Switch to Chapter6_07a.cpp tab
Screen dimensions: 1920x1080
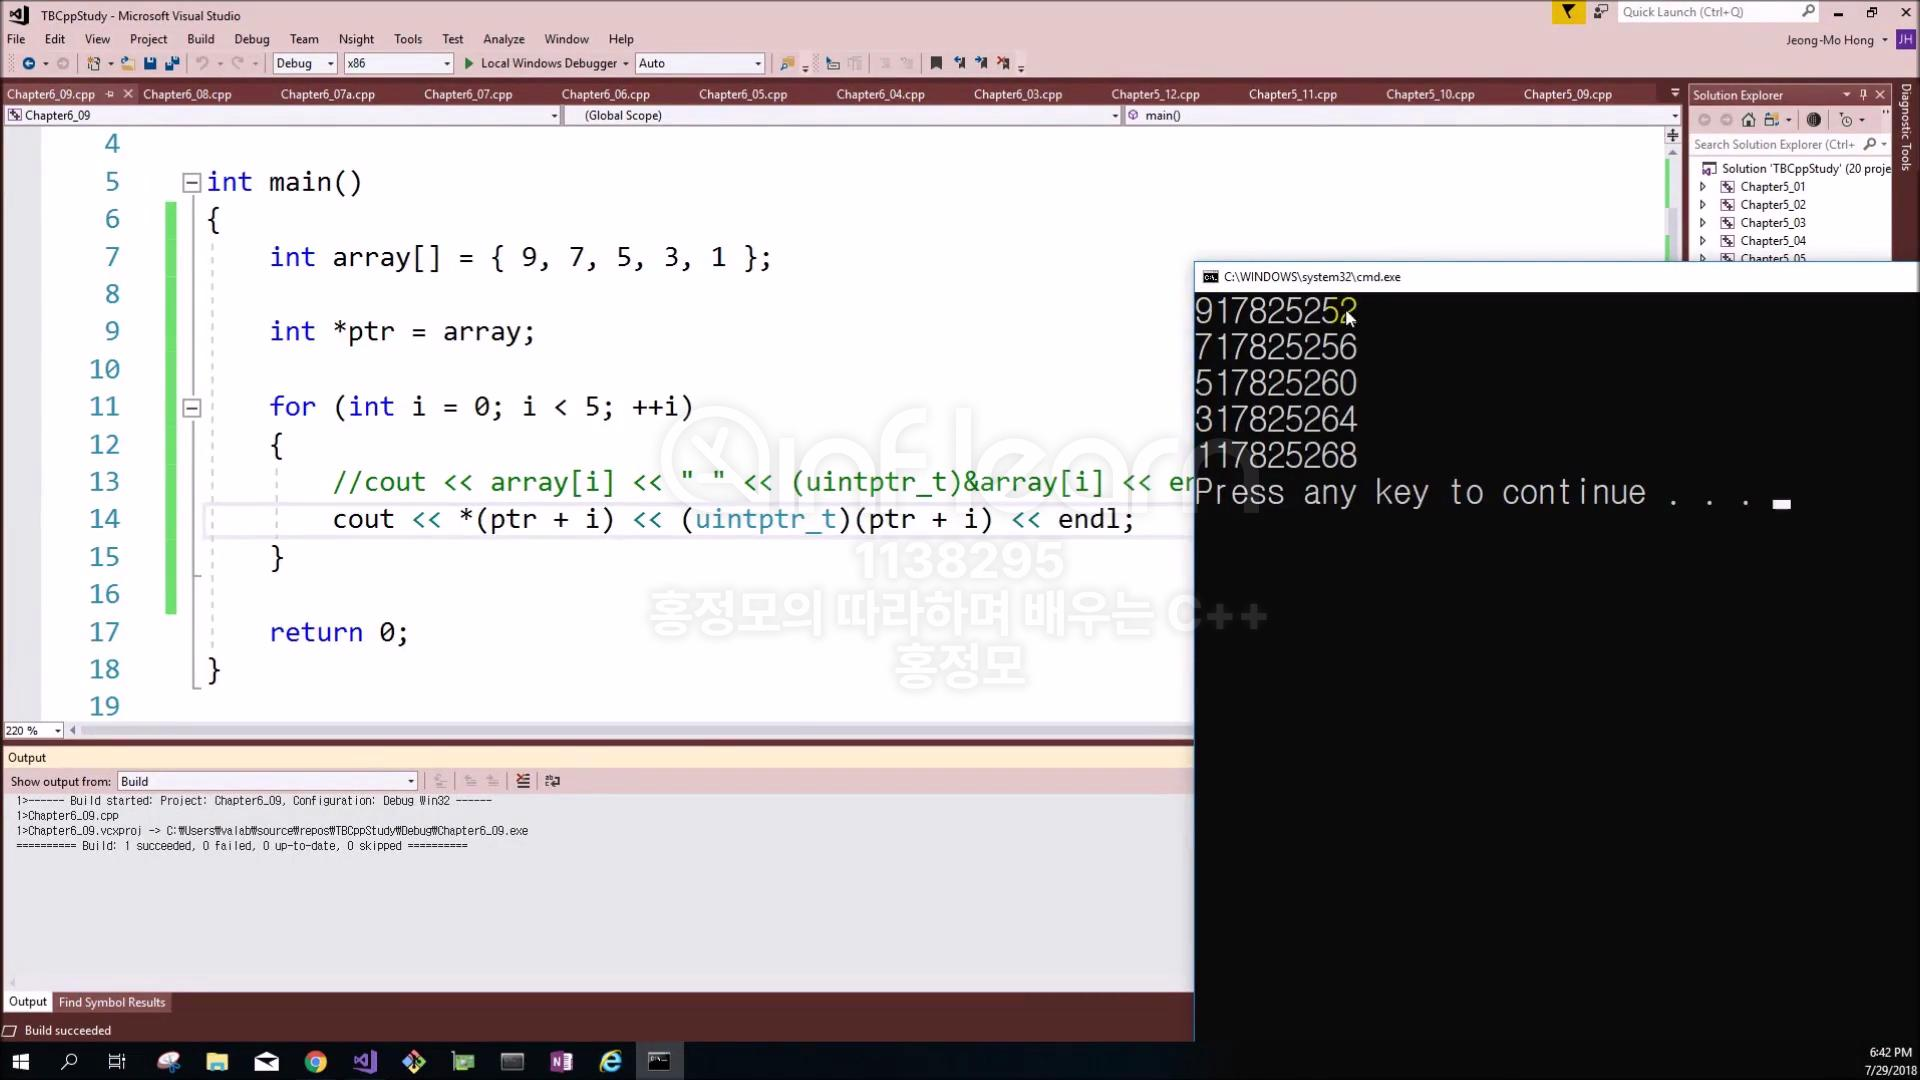[x=327, y=94]
